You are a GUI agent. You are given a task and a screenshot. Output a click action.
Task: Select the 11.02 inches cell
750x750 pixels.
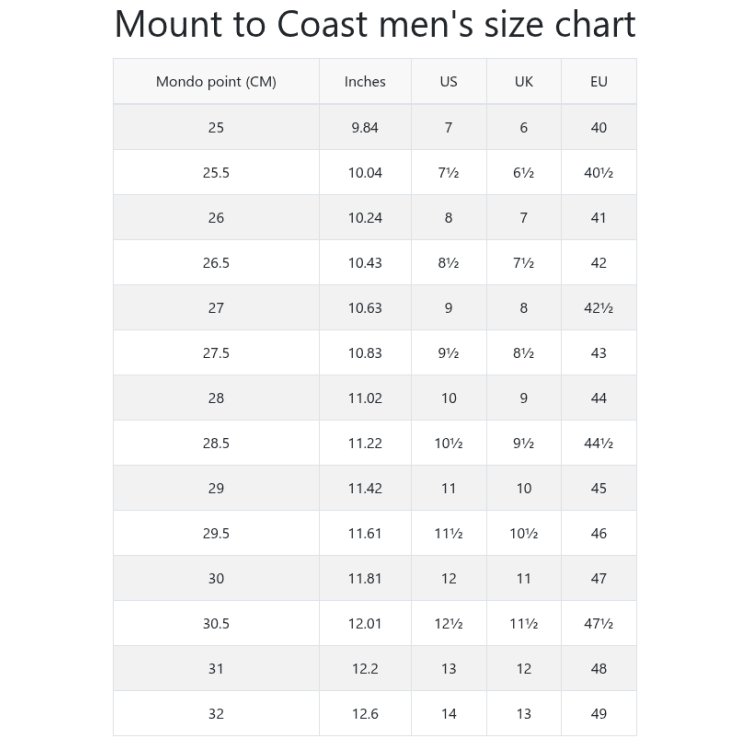365,398
